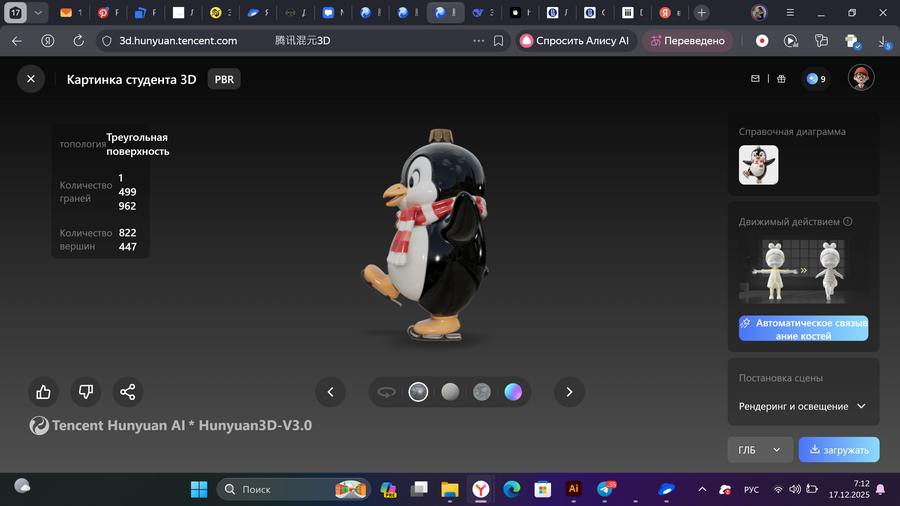
Task: Click the thumbs up like icon
Action: point(43,392)
